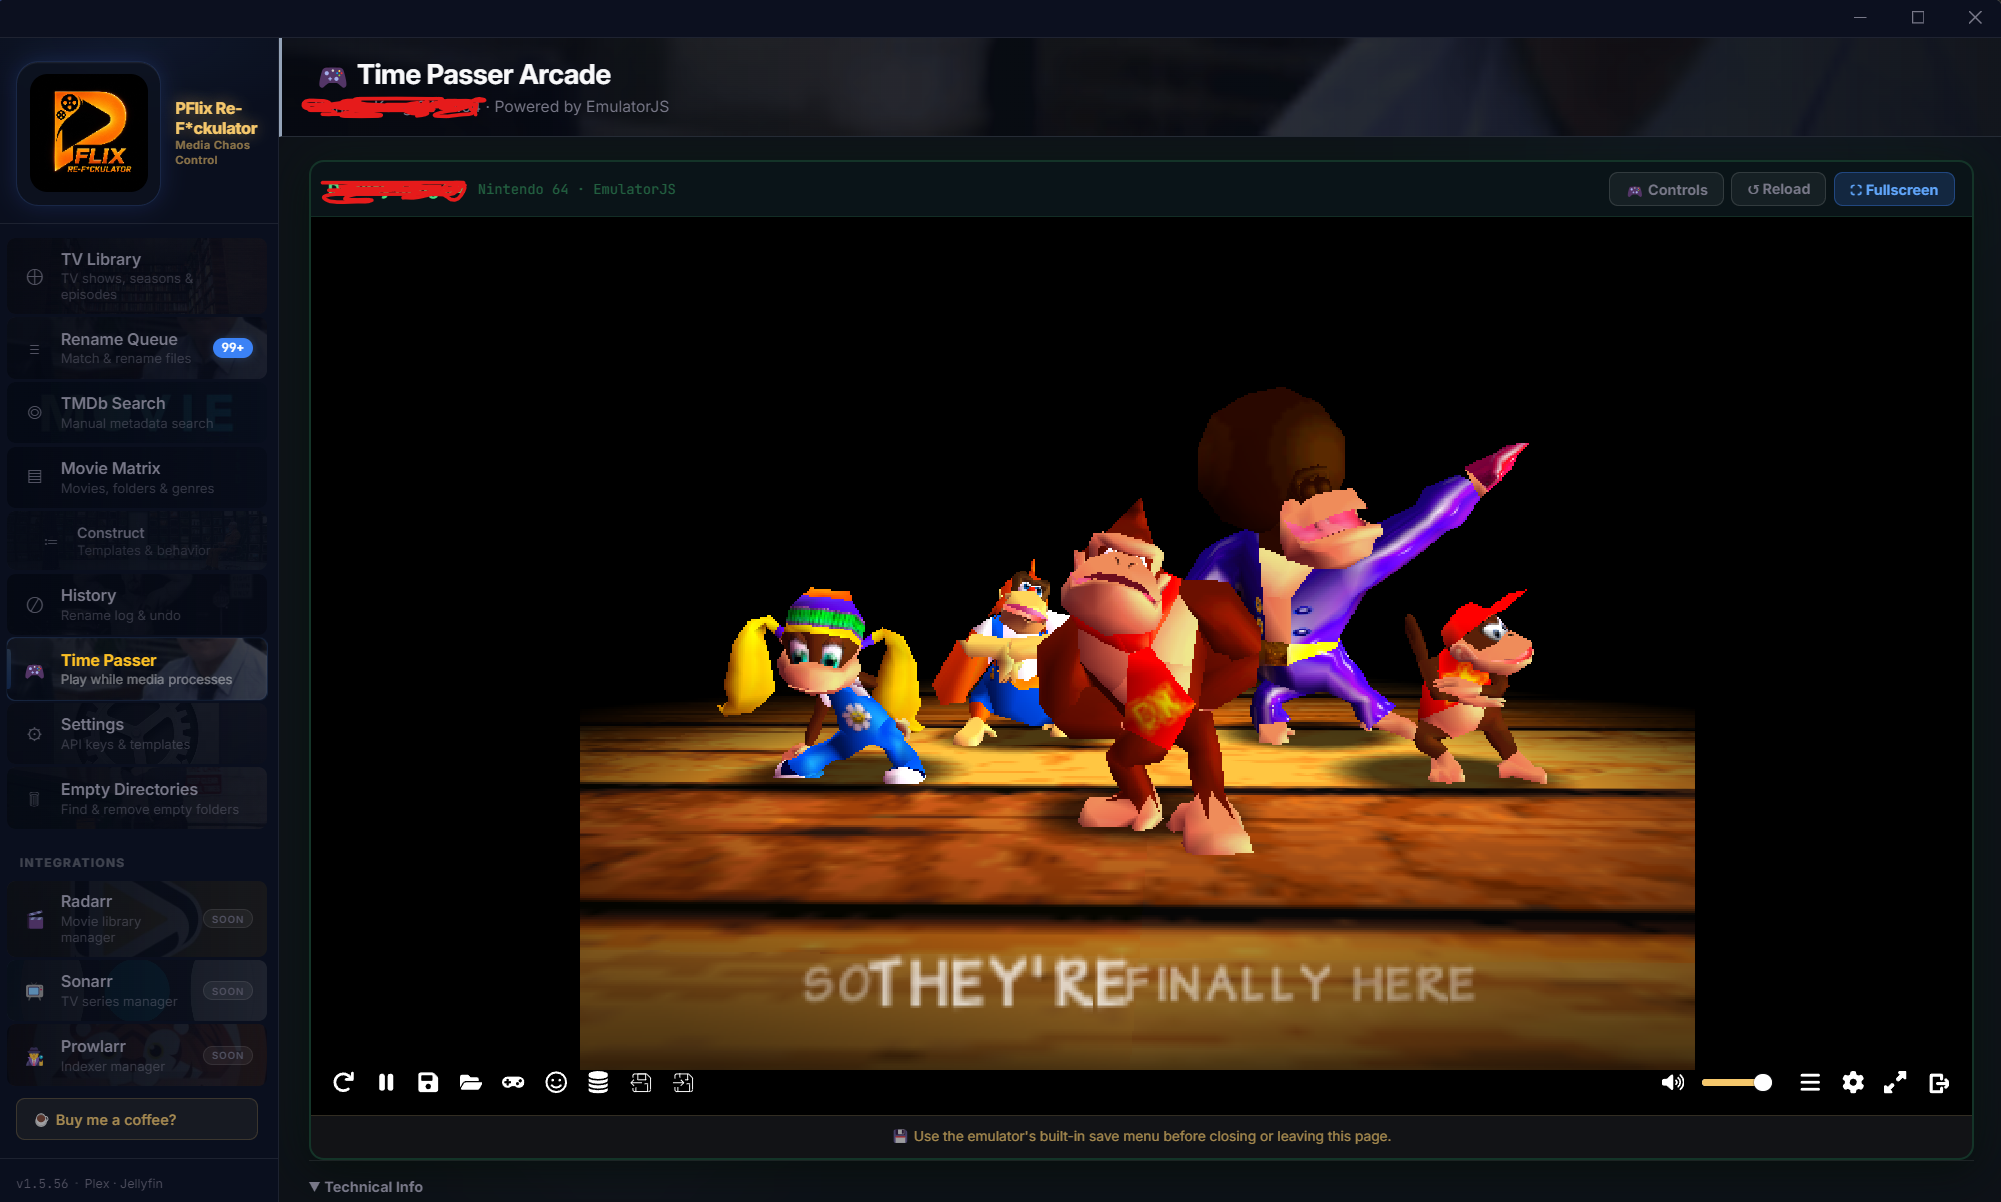This screenshot has height=1202, width=2001.
Task: Exit emulation with the door arrow icon
Action: (x=1939, y=1082)
